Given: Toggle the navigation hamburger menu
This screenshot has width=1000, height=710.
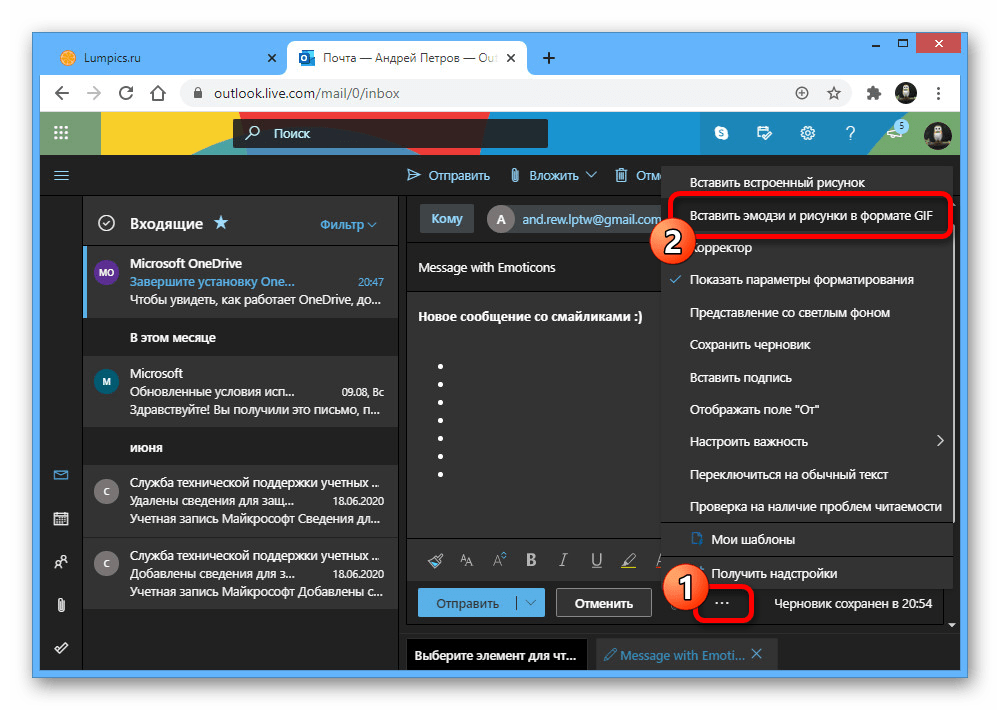Looking at the screenshot, I should tap(61, 175).
